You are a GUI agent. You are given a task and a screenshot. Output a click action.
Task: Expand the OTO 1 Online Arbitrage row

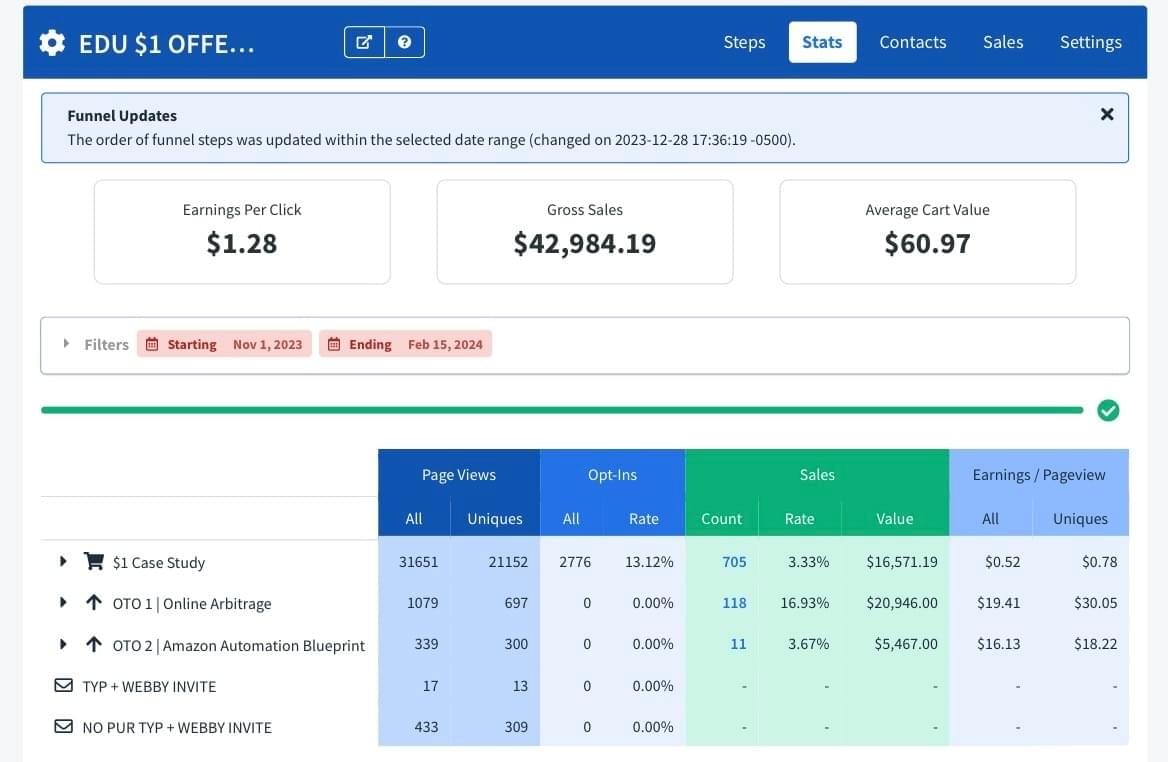coord(63,603)
